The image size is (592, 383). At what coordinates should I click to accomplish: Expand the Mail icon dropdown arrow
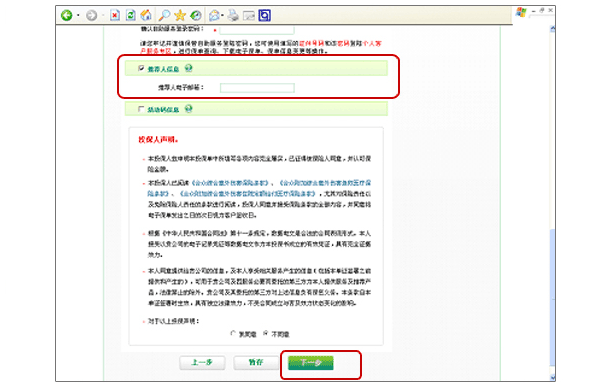[223, 15]
